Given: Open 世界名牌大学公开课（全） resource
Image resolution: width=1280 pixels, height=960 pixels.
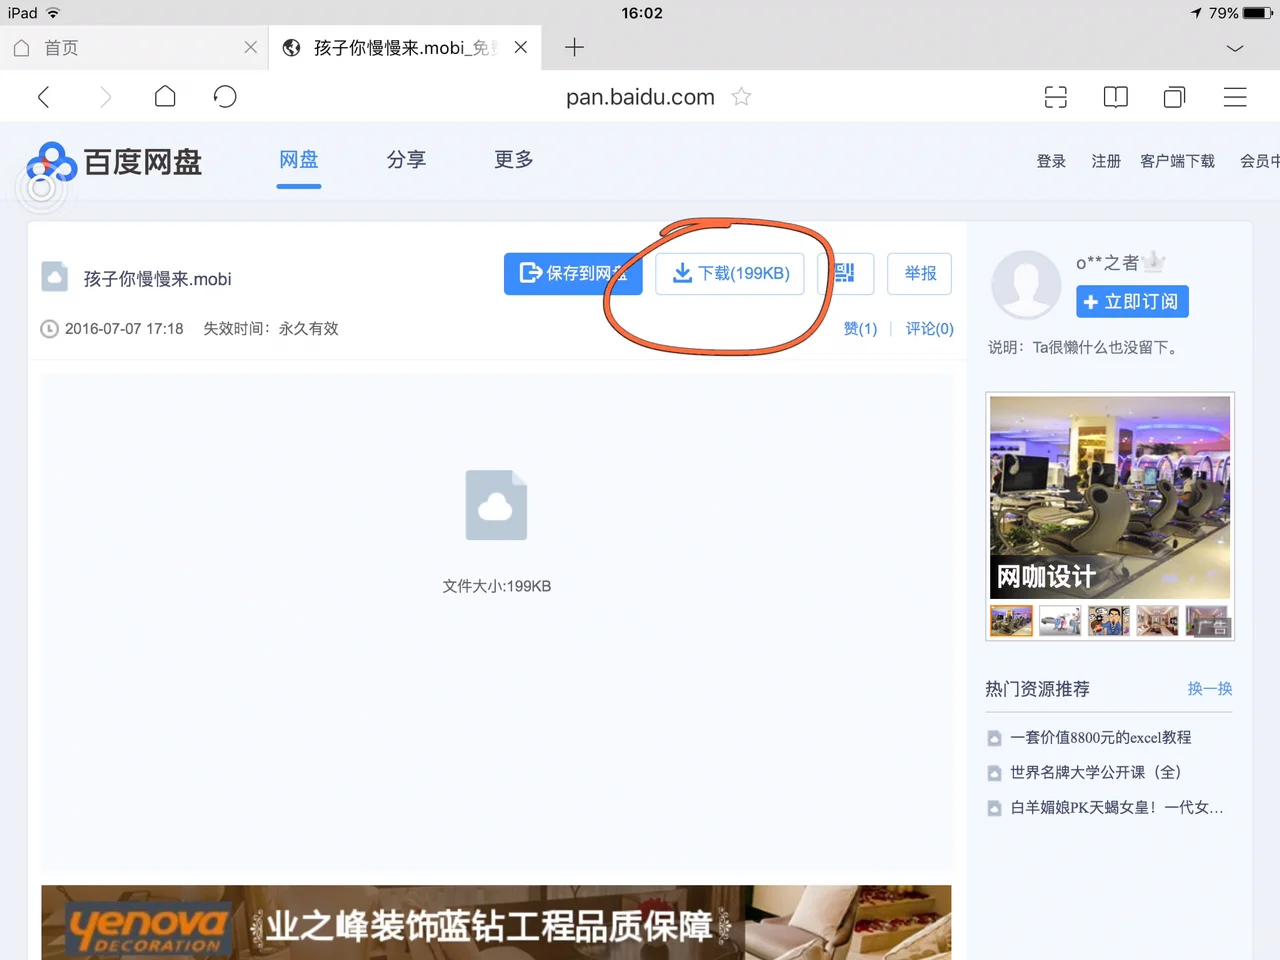Looking at the screenshot, I should point(1095,773).
